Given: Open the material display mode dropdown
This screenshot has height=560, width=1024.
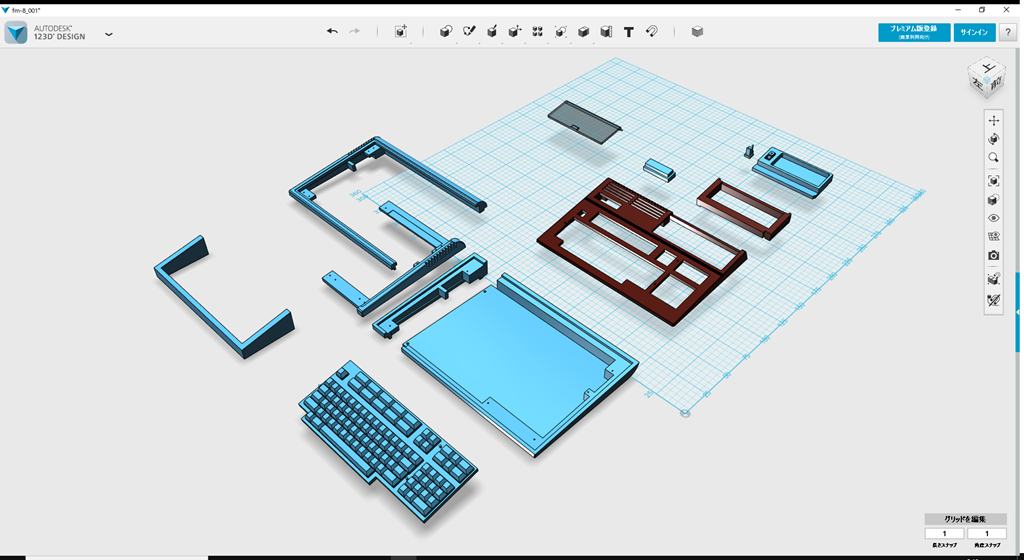Looking at the screenshot, I should pyautogui.click(x=993, y=200).
